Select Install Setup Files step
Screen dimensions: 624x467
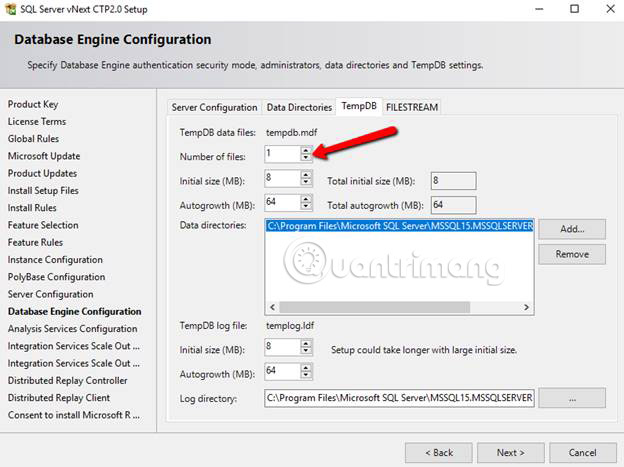tap(43, 190)
